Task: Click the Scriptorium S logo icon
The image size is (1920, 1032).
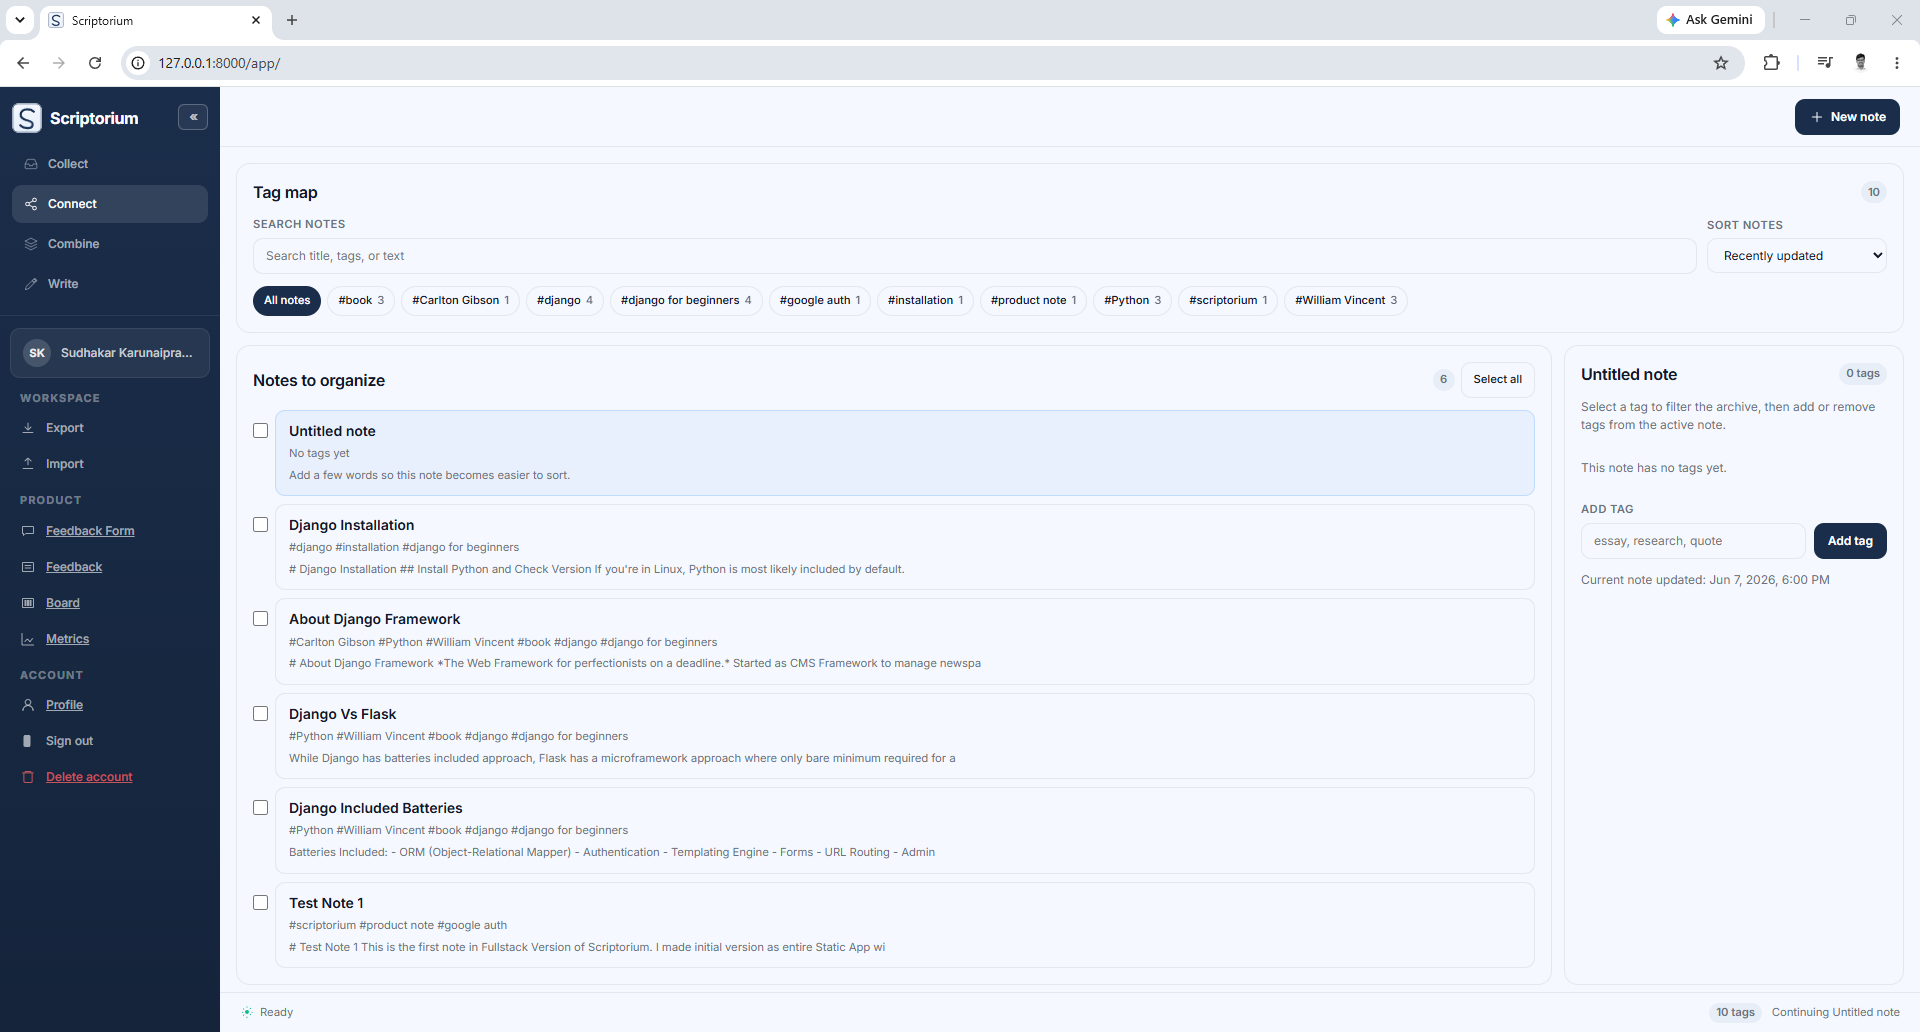Action: coord(27,118)
